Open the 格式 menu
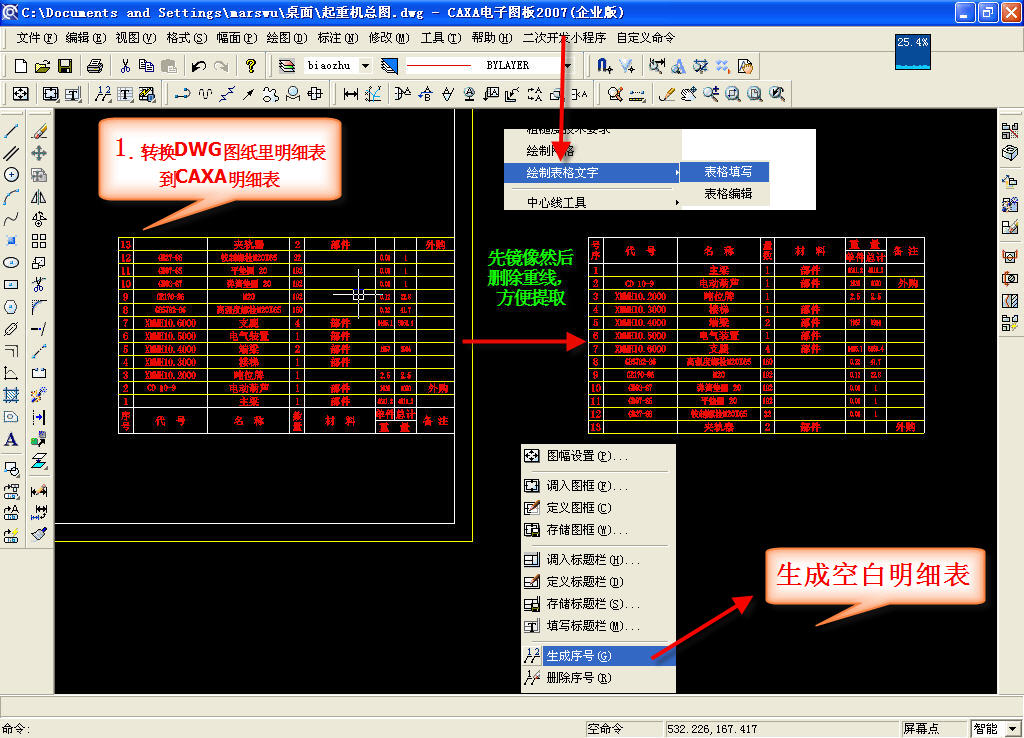Screen dimensions: 1024x738 click(187, 38)
